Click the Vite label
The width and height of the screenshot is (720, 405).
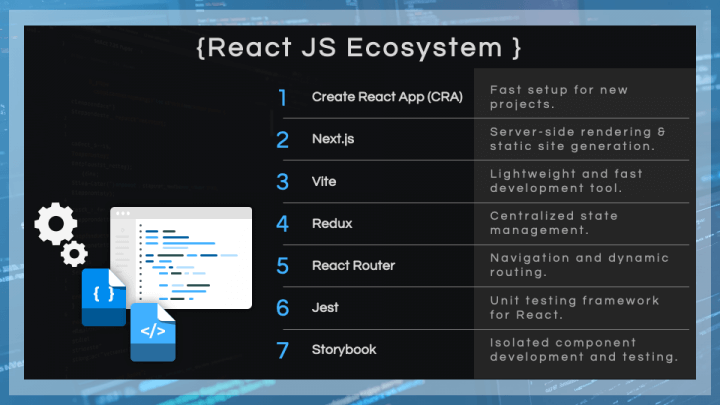pyautogui.click(x=324, y=181)
